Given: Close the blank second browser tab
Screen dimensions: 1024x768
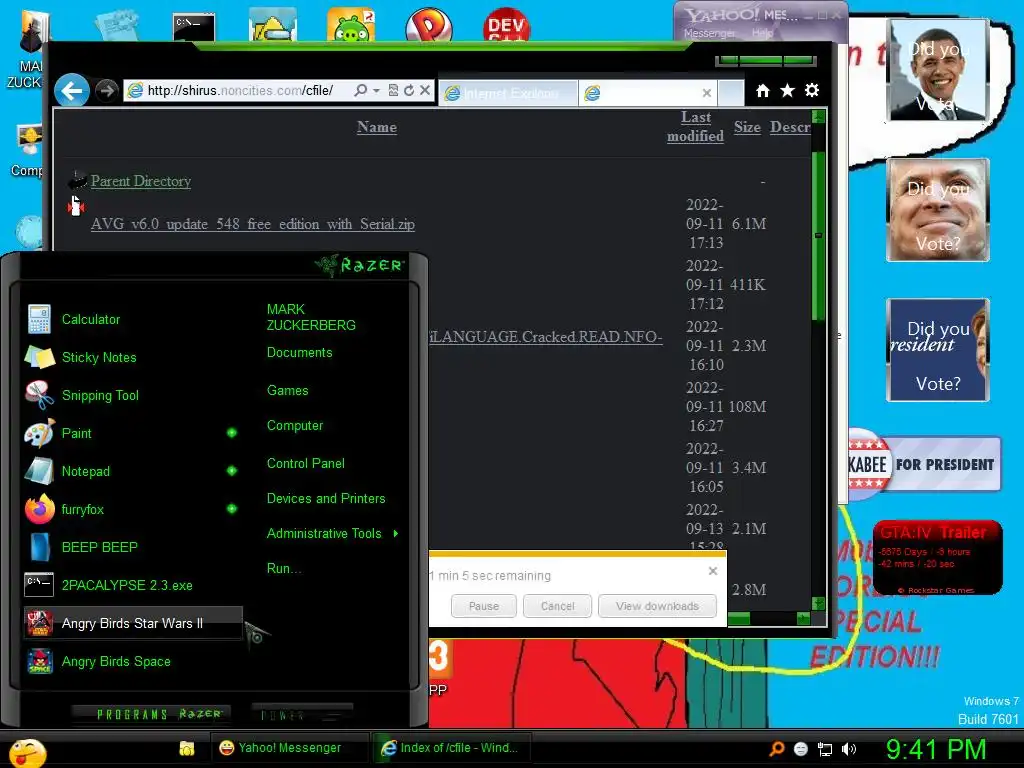Looking at the screenshot, I should (706, 93).
